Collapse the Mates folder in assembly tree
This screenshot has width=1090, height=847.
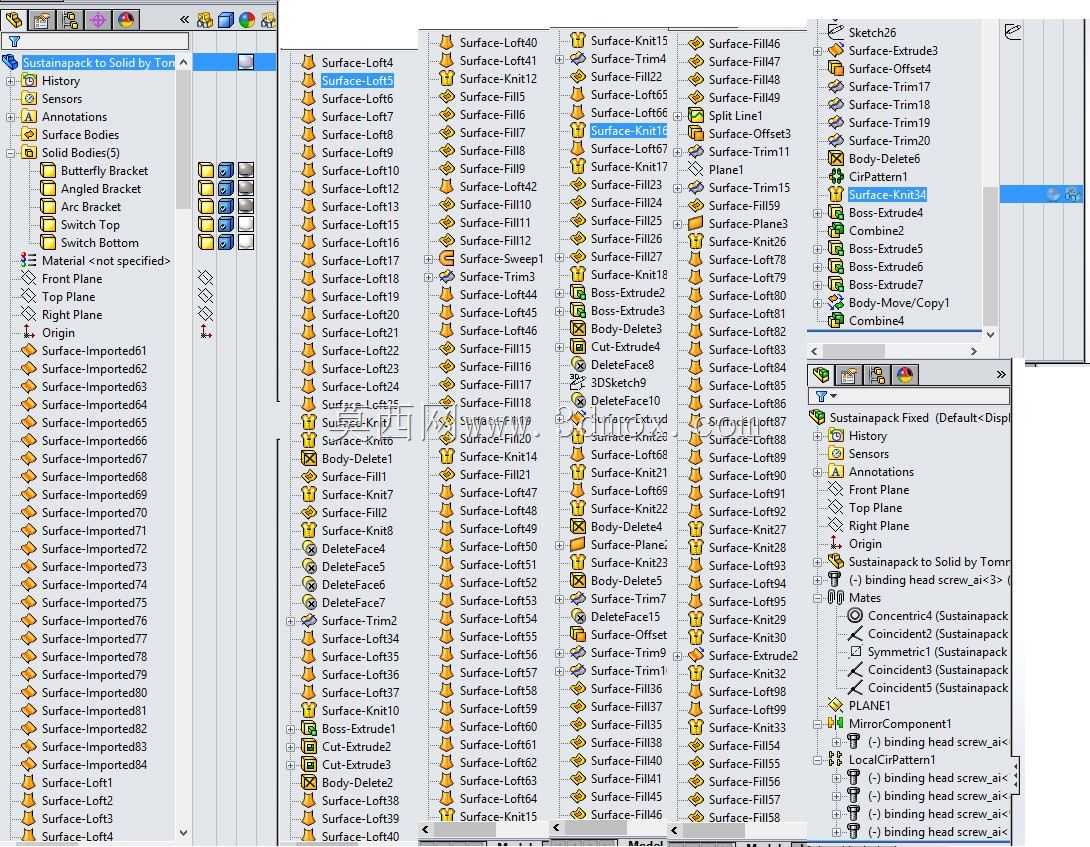(x=818, y=598)
